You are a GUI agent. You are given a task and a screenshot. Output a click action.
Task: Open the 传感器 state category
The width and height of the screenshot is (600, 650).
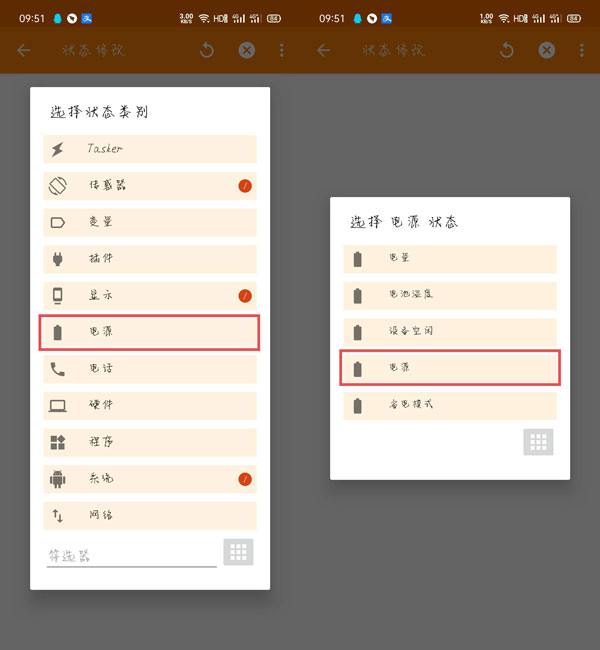[x=150, y=186]
